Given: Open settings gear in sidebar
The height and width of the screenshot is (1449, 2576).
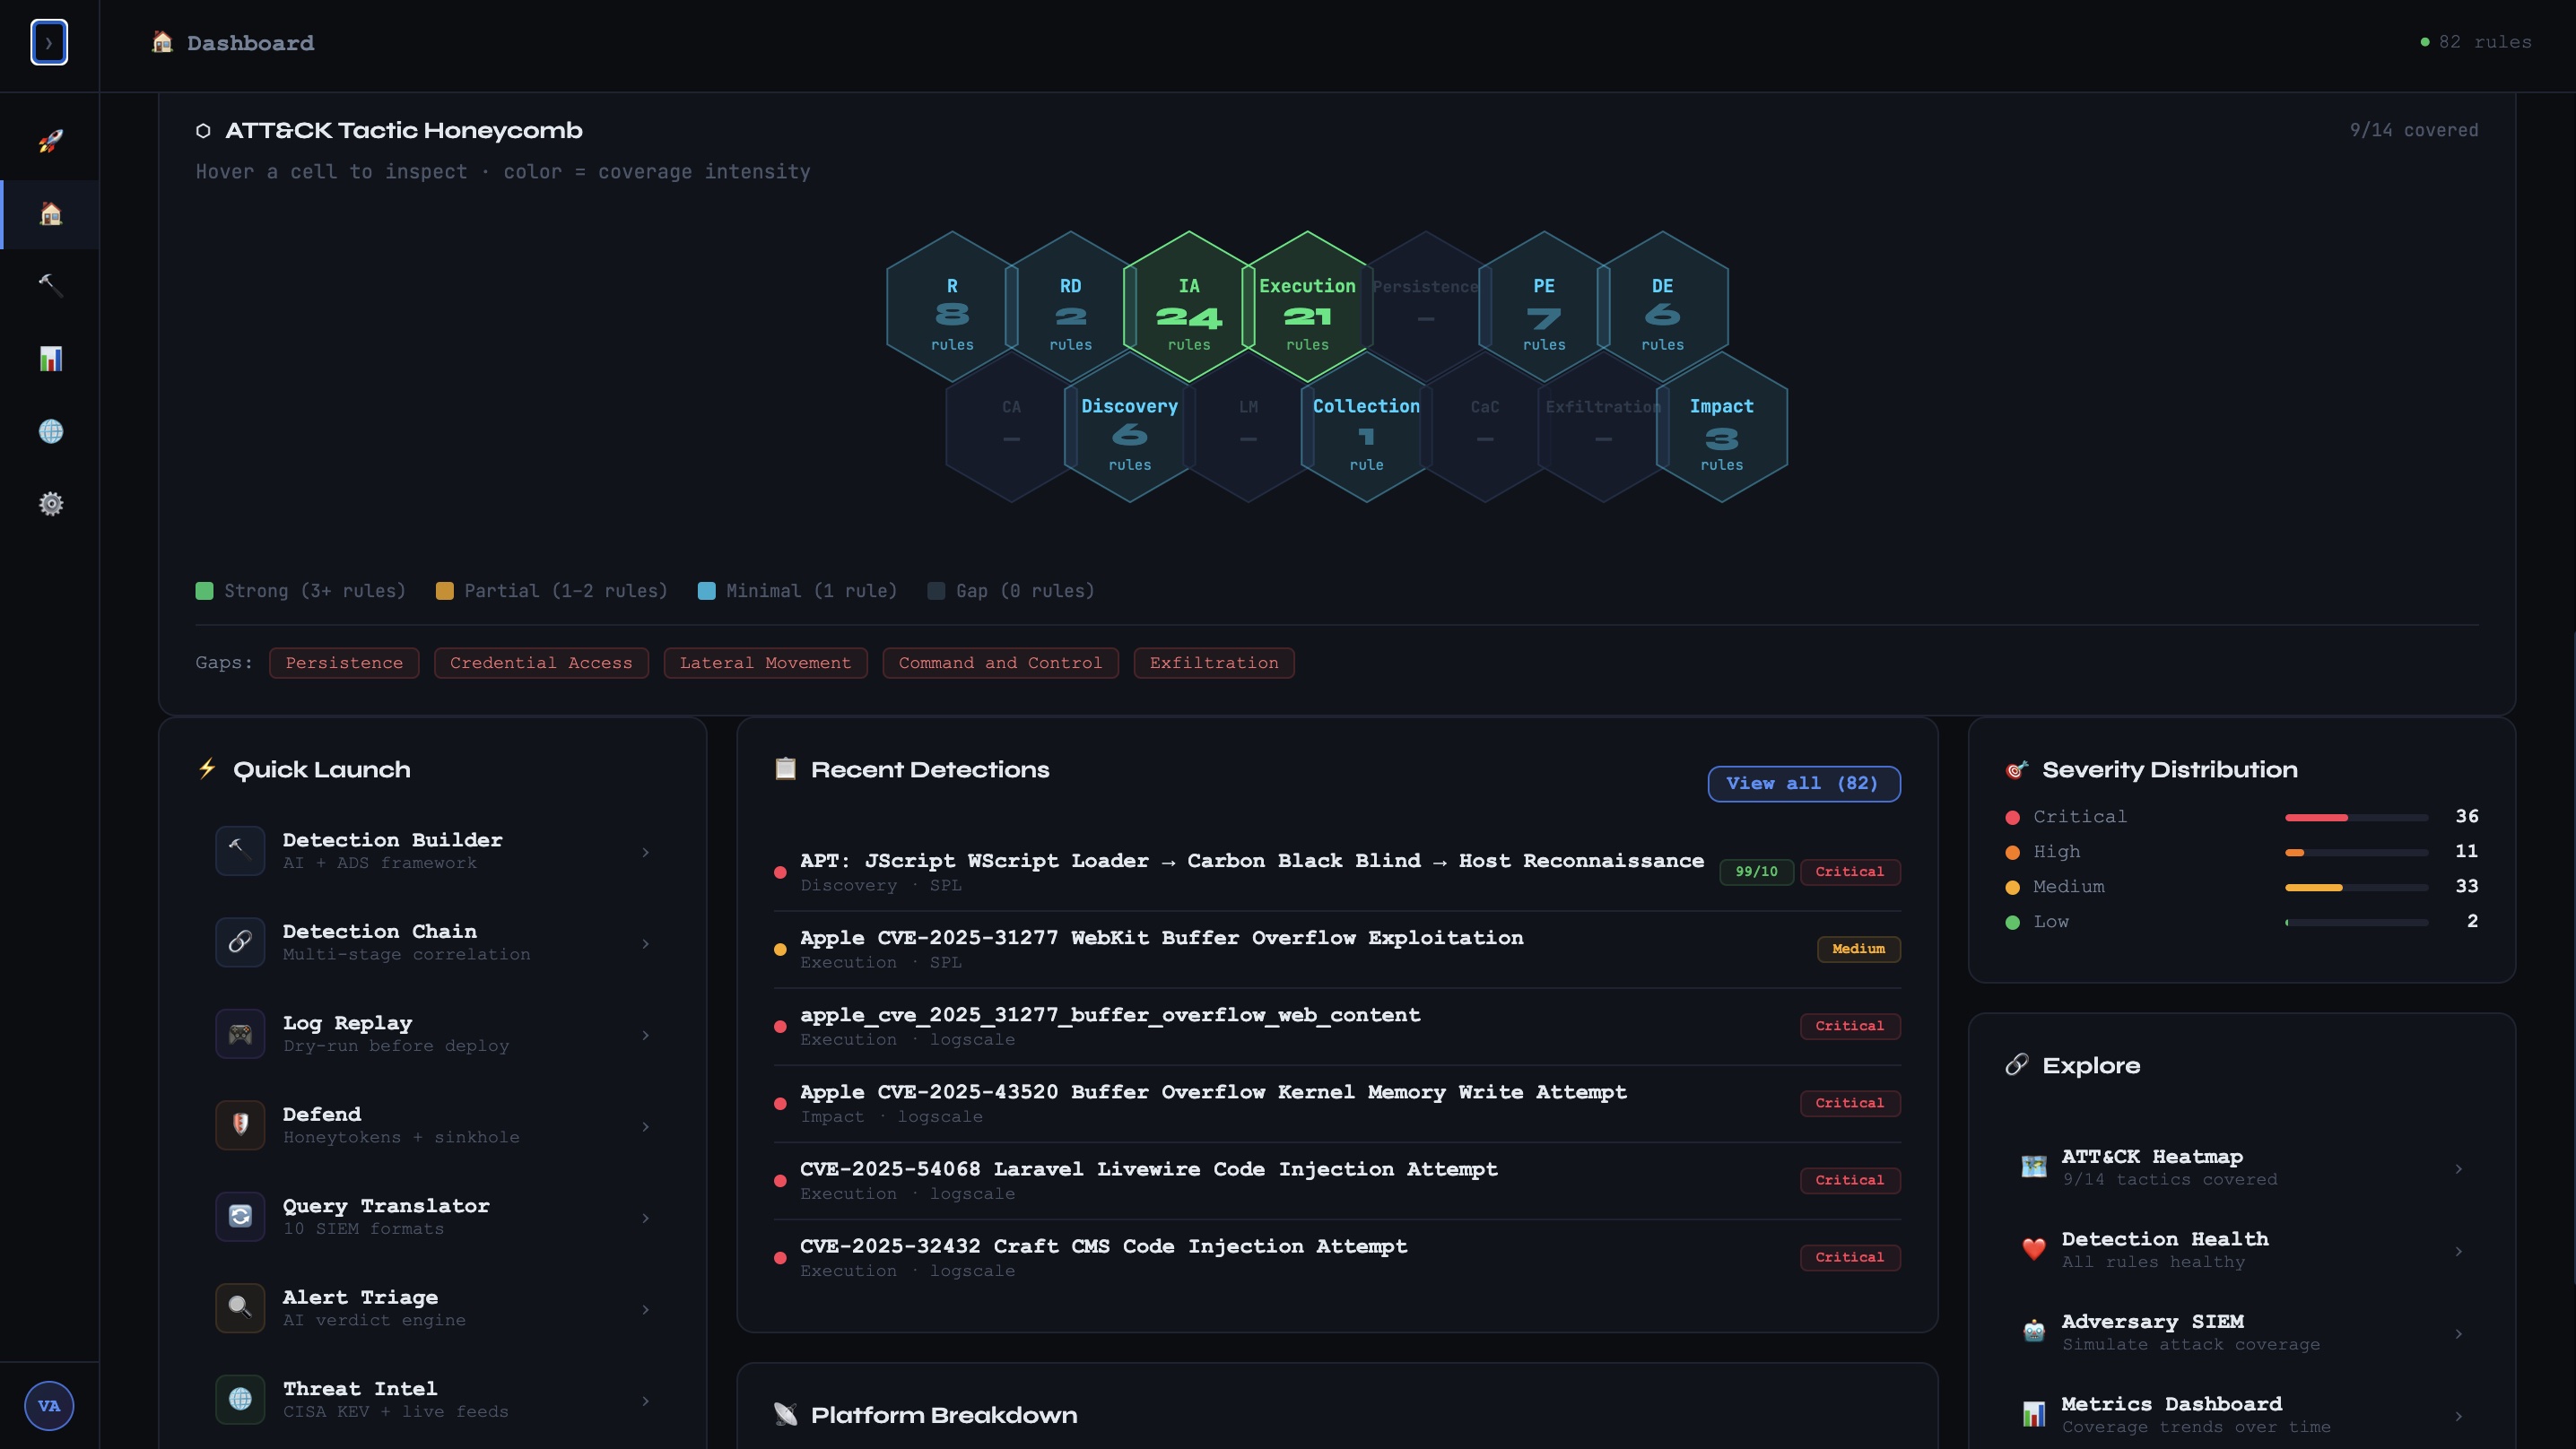Looking at the screenshot, I should click(50, 504).
